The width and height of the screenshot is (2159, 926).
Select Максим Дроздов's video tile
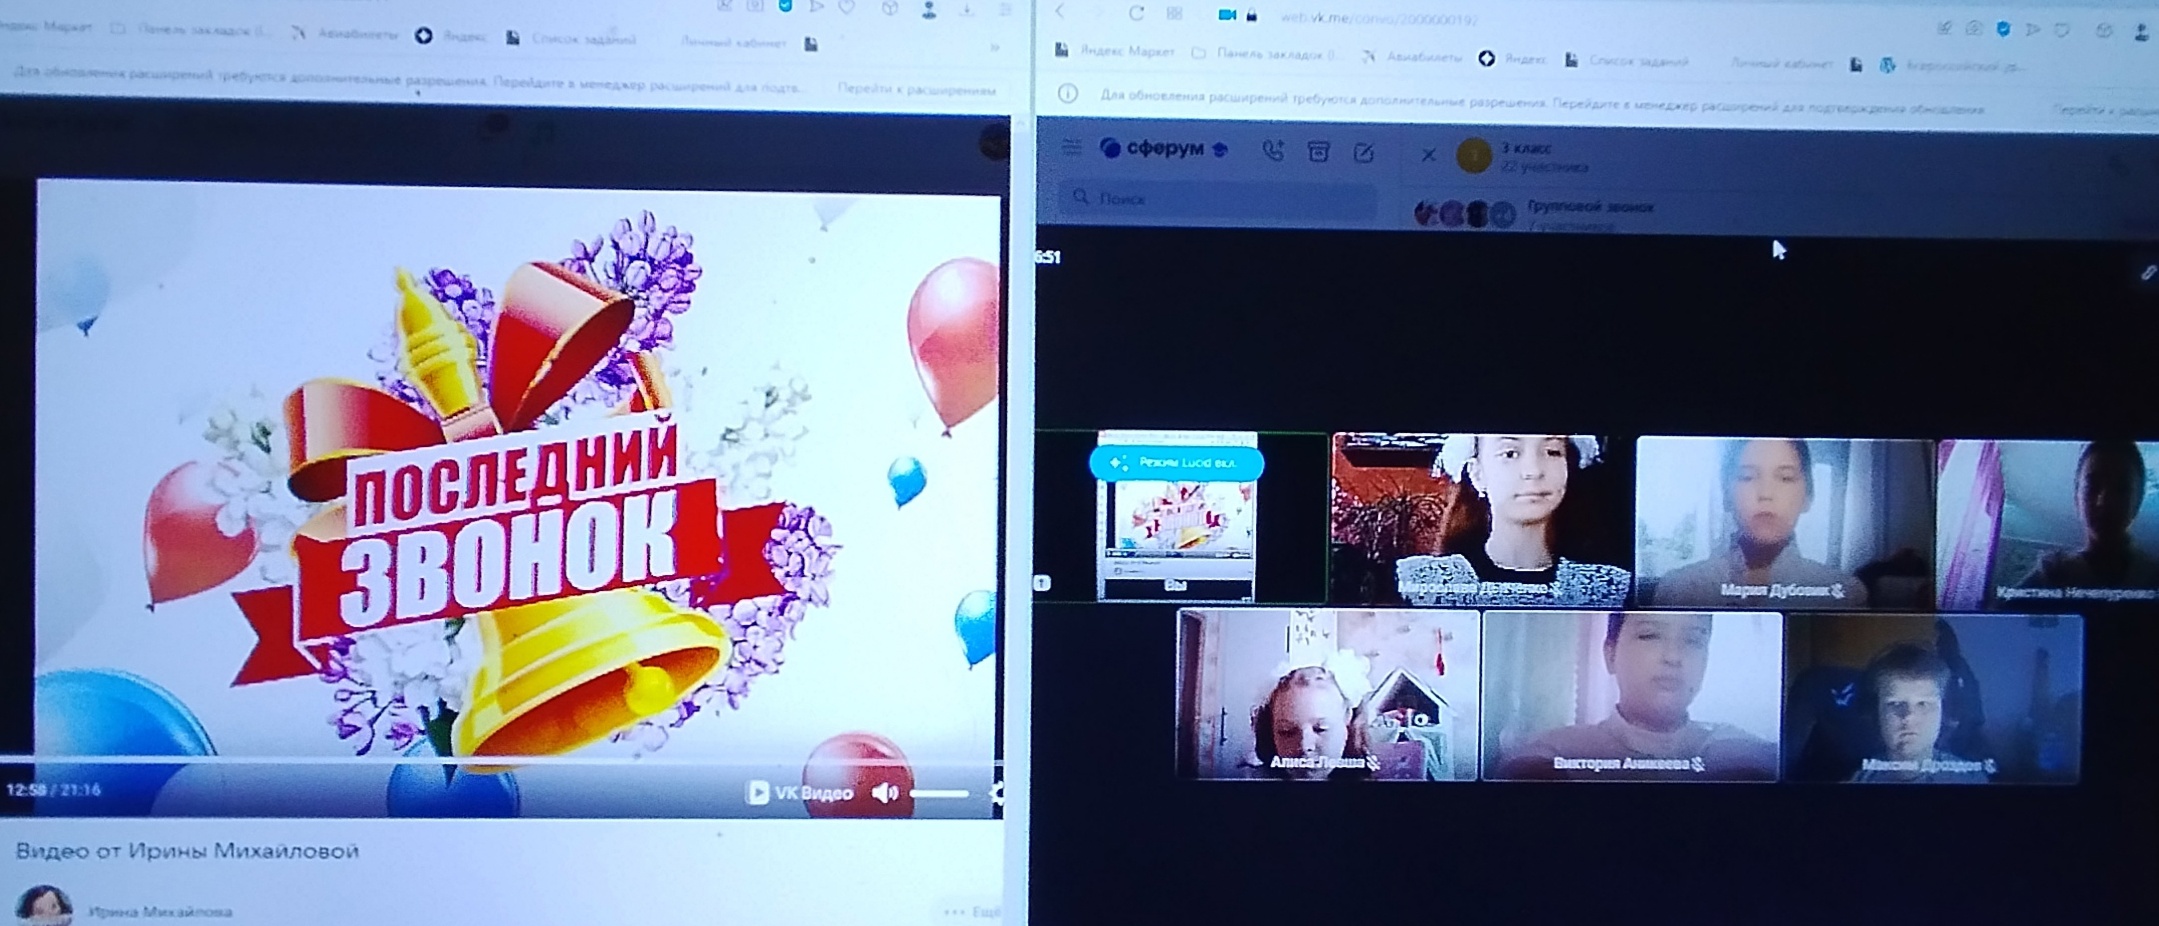1934,698
